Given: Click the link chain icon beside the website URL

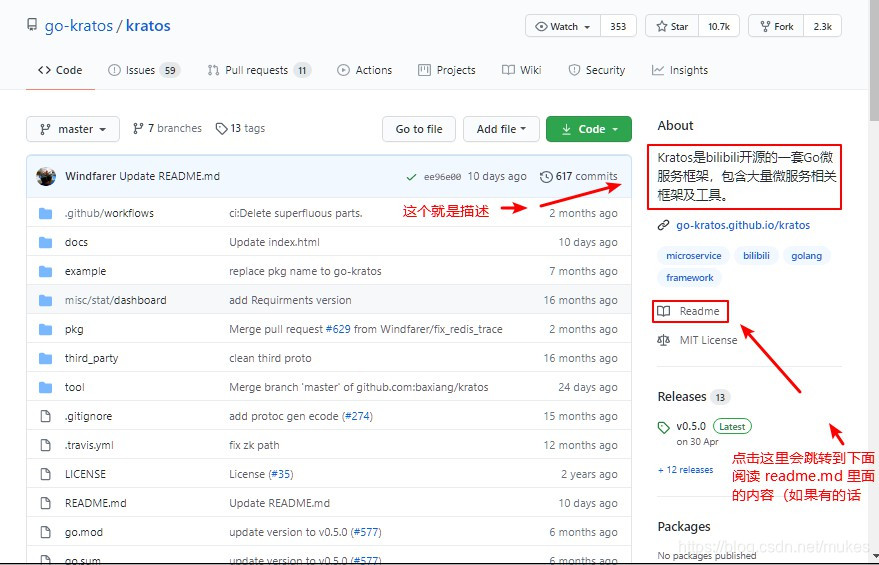Looking at the screenshot, I should point(664,225).
